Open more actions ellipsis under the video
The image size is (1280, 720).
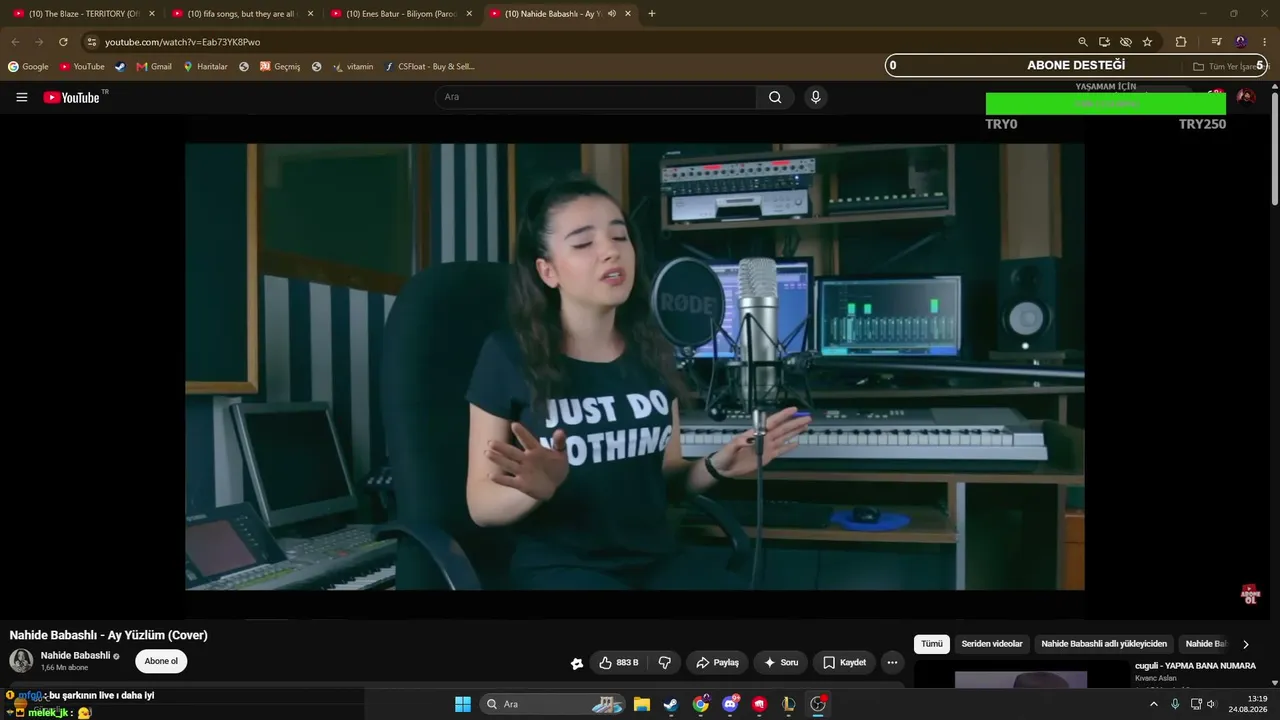coord(892,662)
